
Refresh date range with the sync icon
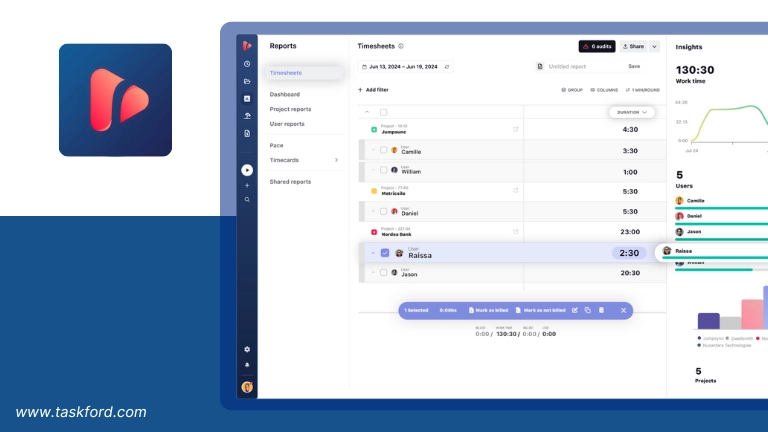447,67
